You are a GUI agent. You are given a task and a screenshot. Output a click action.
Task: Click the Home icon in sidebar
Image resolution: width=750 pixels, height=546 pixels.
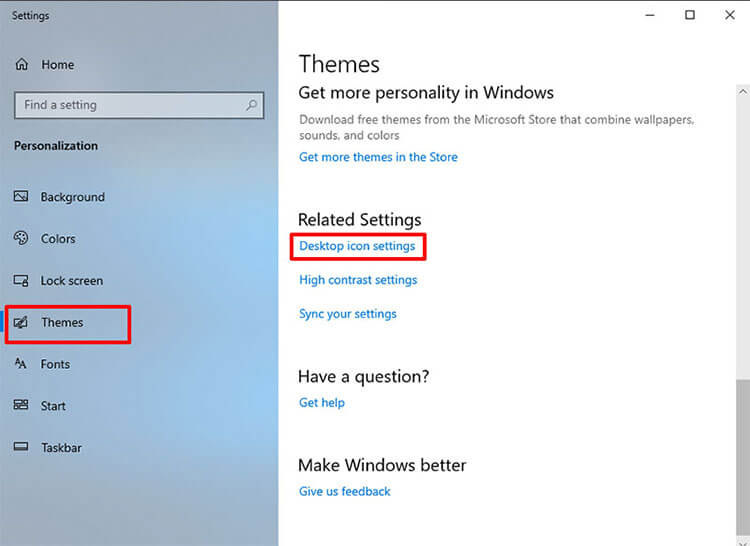point(21,65)
